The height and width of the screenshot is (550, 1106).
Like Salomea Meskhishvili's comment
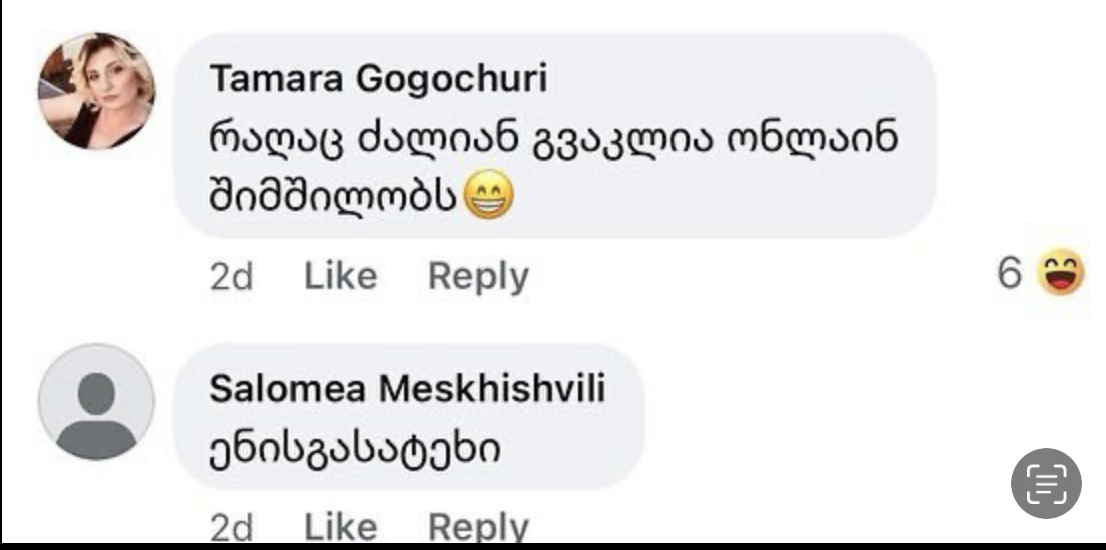click(x=340, y=527)
